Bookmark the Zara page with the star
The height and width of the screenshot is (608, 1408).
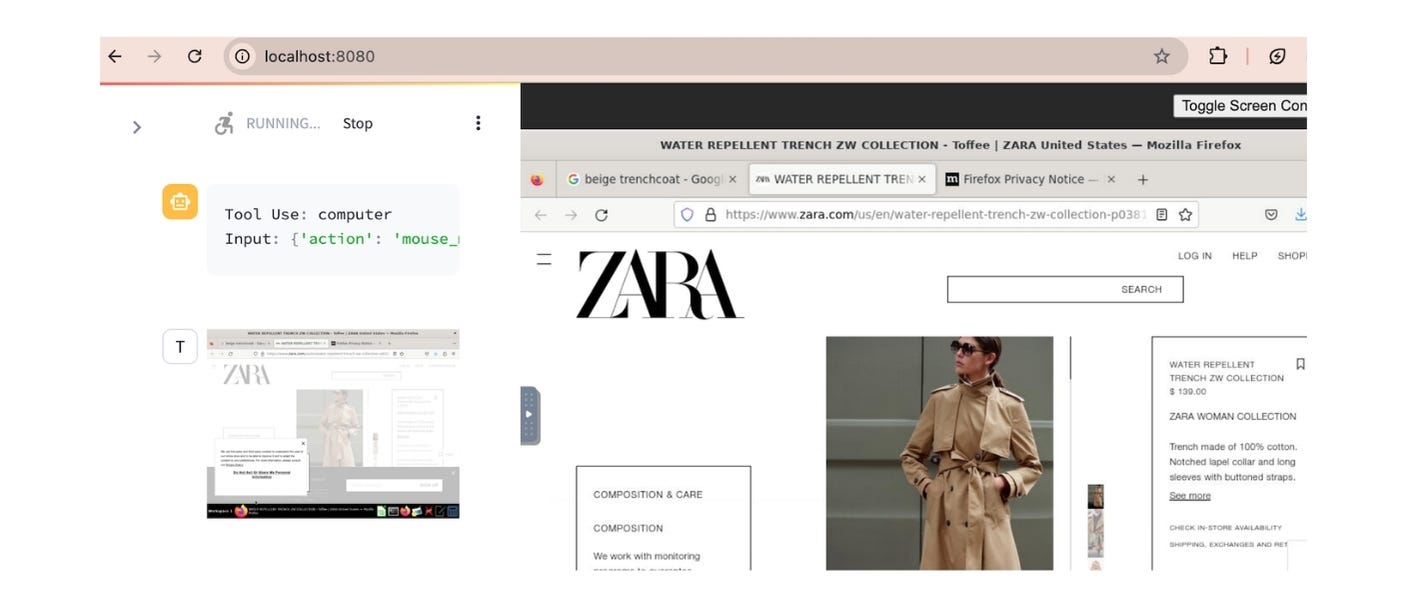(1185, 214)
